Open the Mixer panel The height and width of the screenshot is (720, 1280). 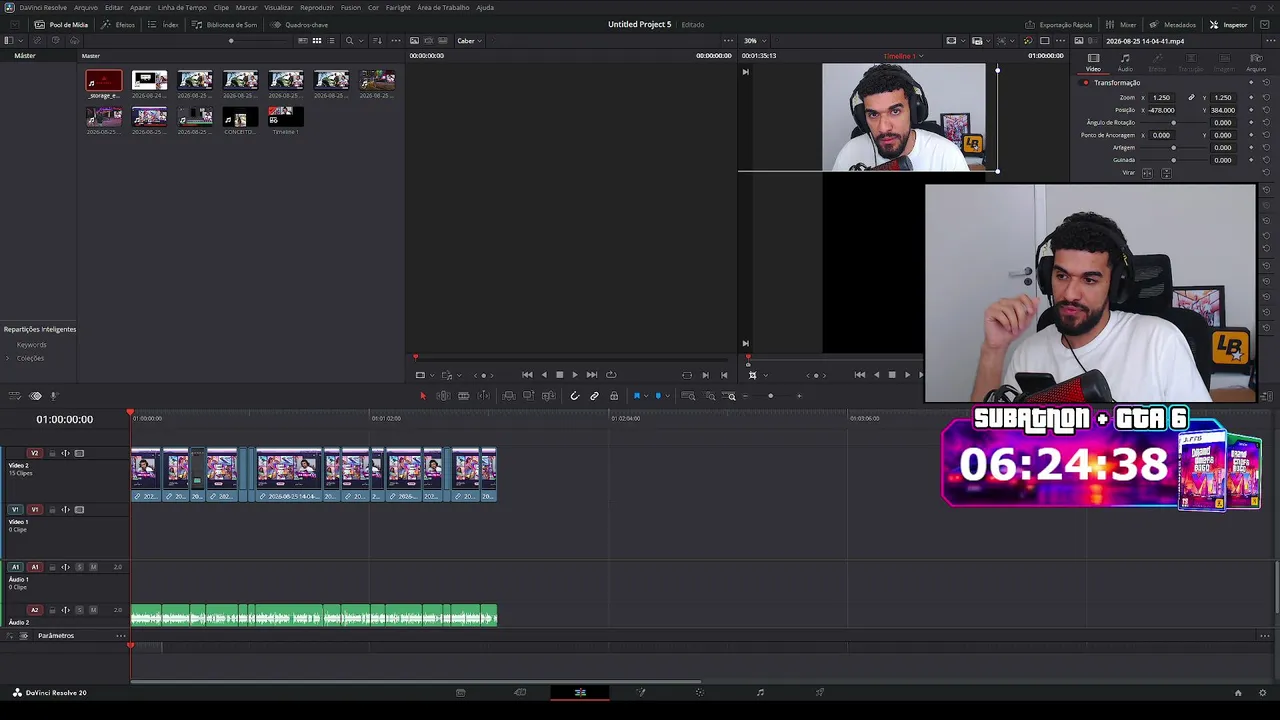[x=1121, y=25]
